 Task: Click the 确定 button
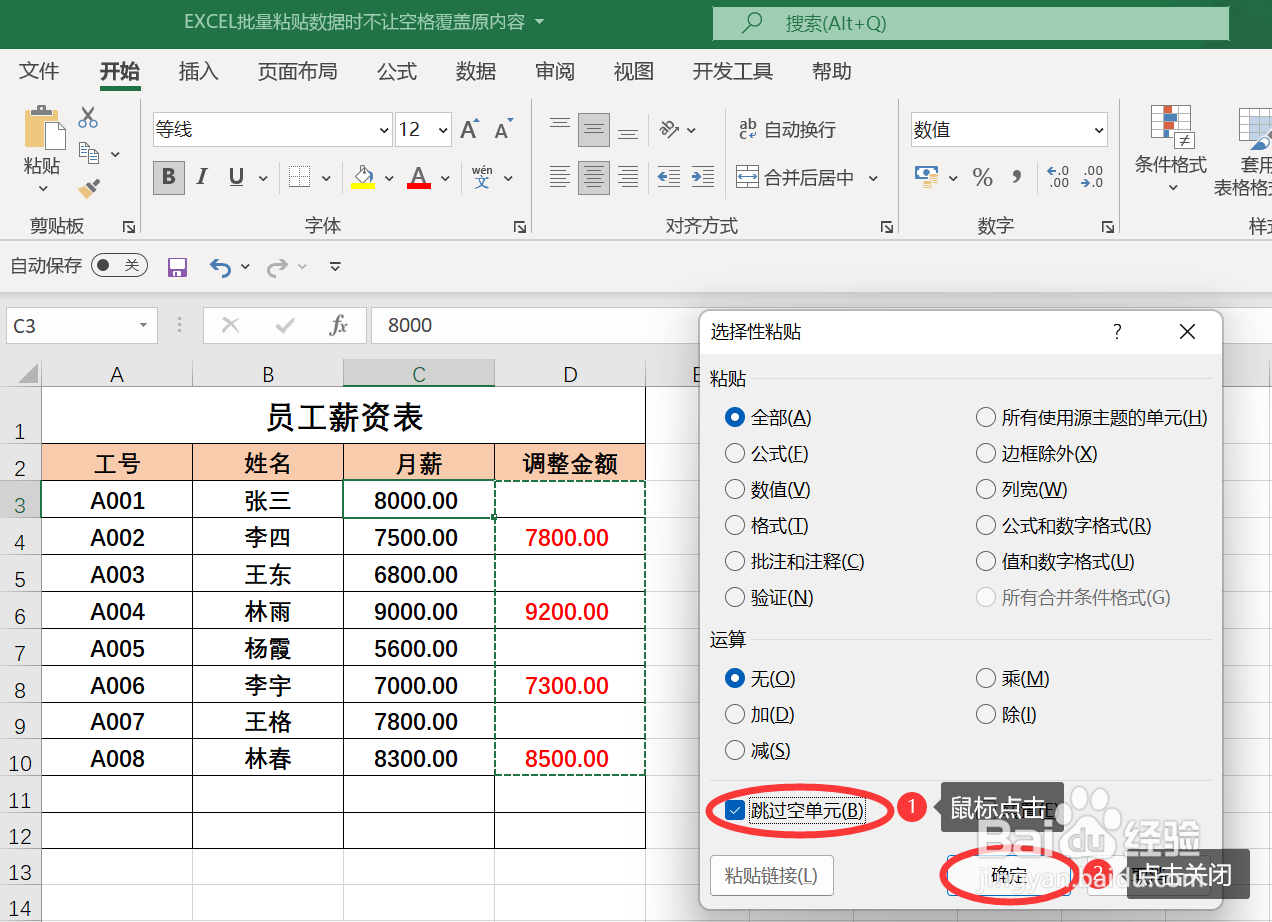pos(1007,875)
